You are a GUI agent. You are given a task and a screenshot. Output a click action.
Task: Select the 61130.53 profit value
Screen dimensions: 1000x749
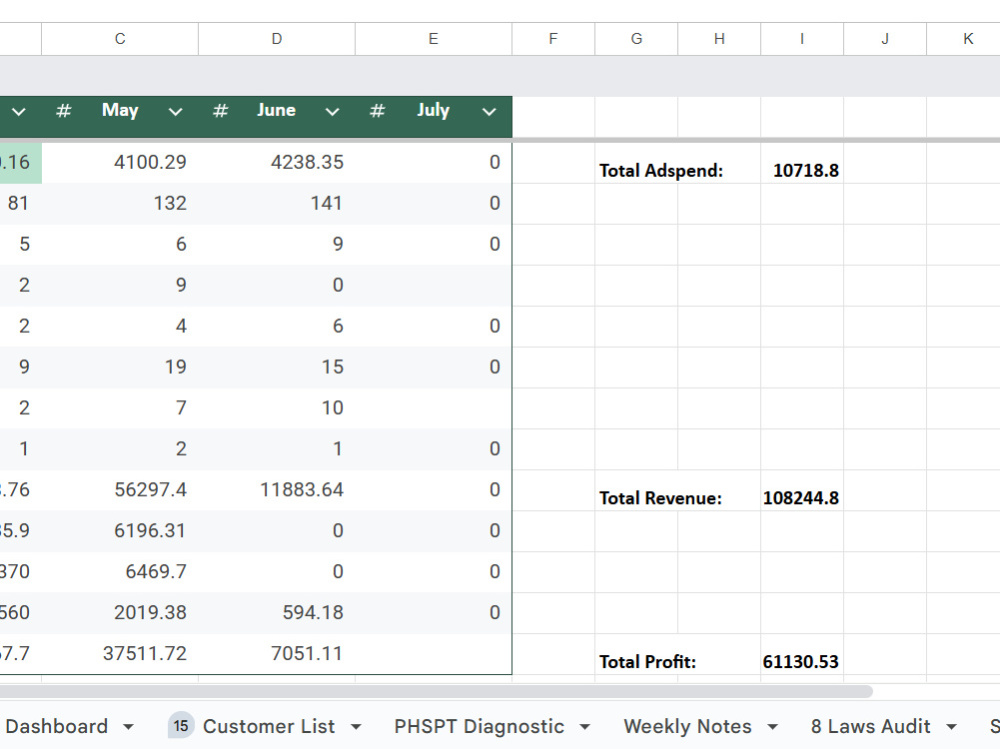click(x=802, y=662)
